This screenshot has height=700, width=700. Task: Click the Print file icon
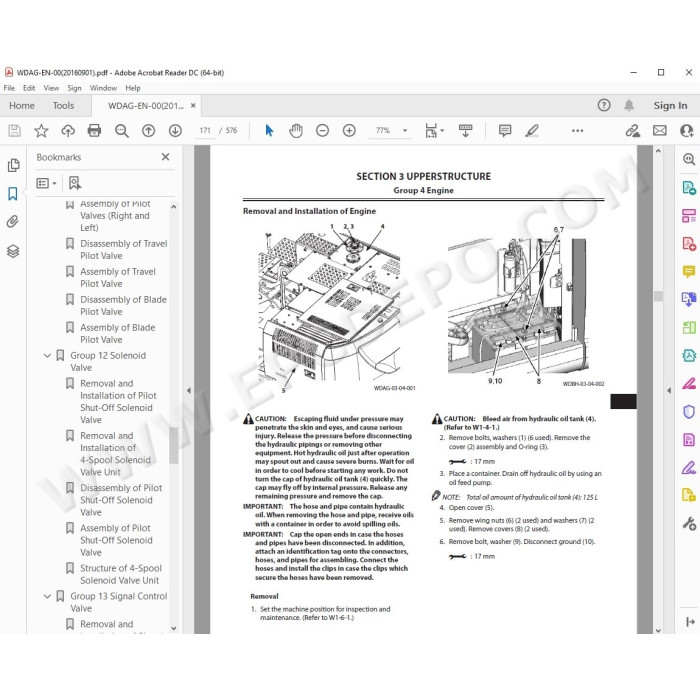click(x=94, y=130)
